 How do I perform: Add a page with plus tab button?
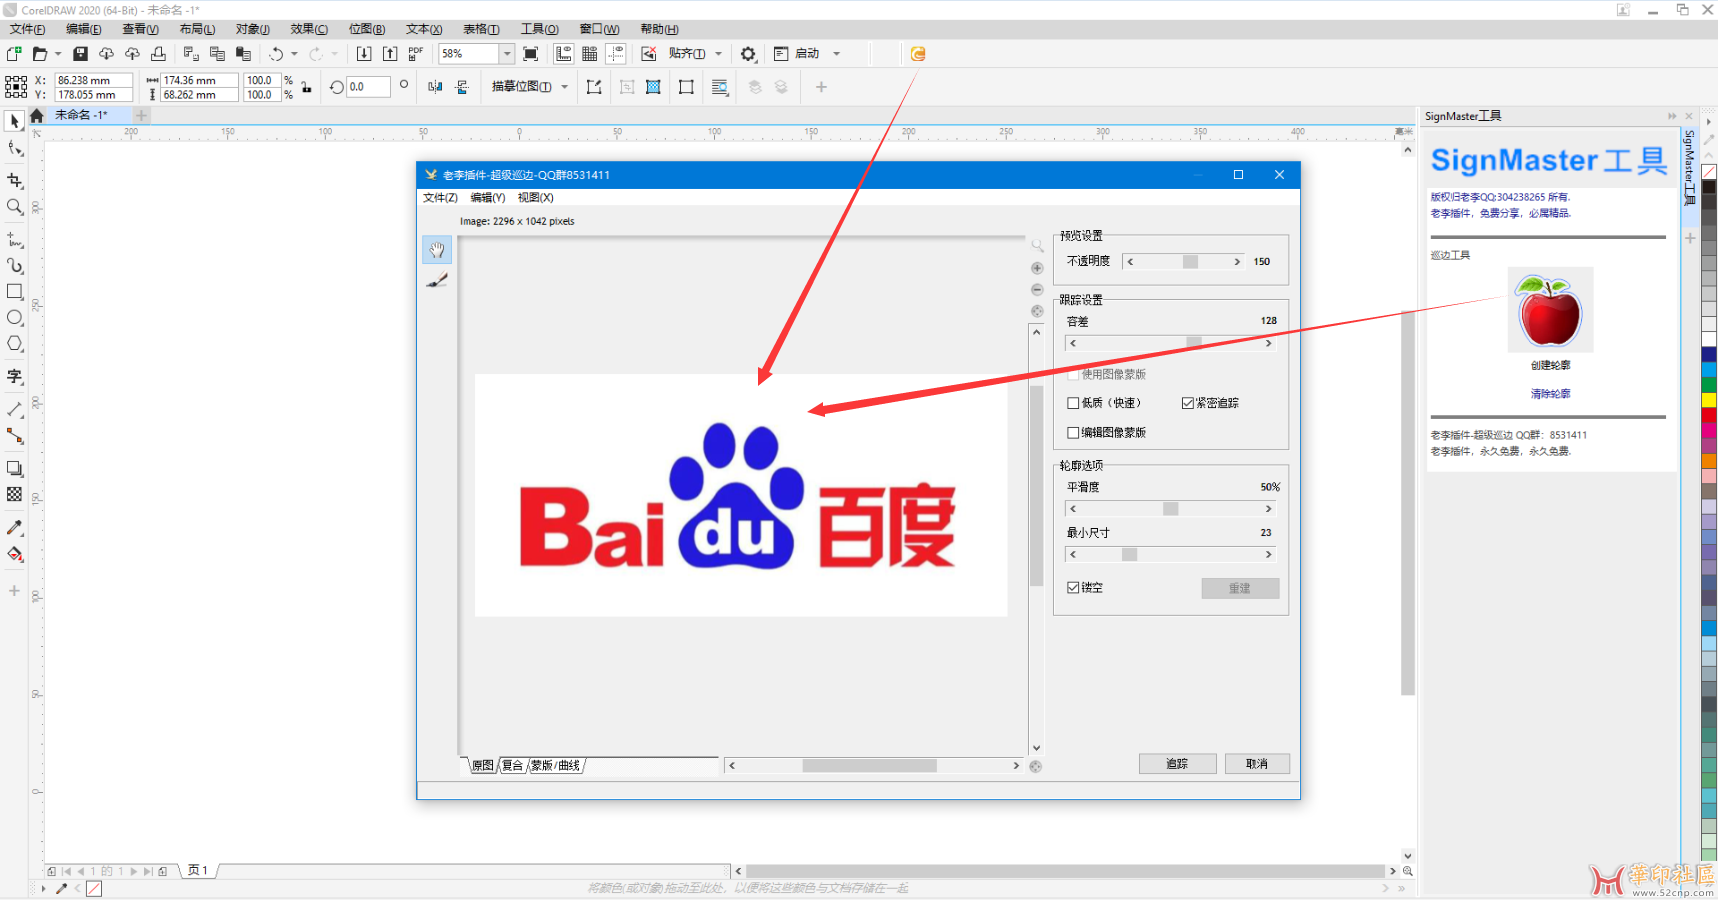pyautogui.click(x=142, y=115)
